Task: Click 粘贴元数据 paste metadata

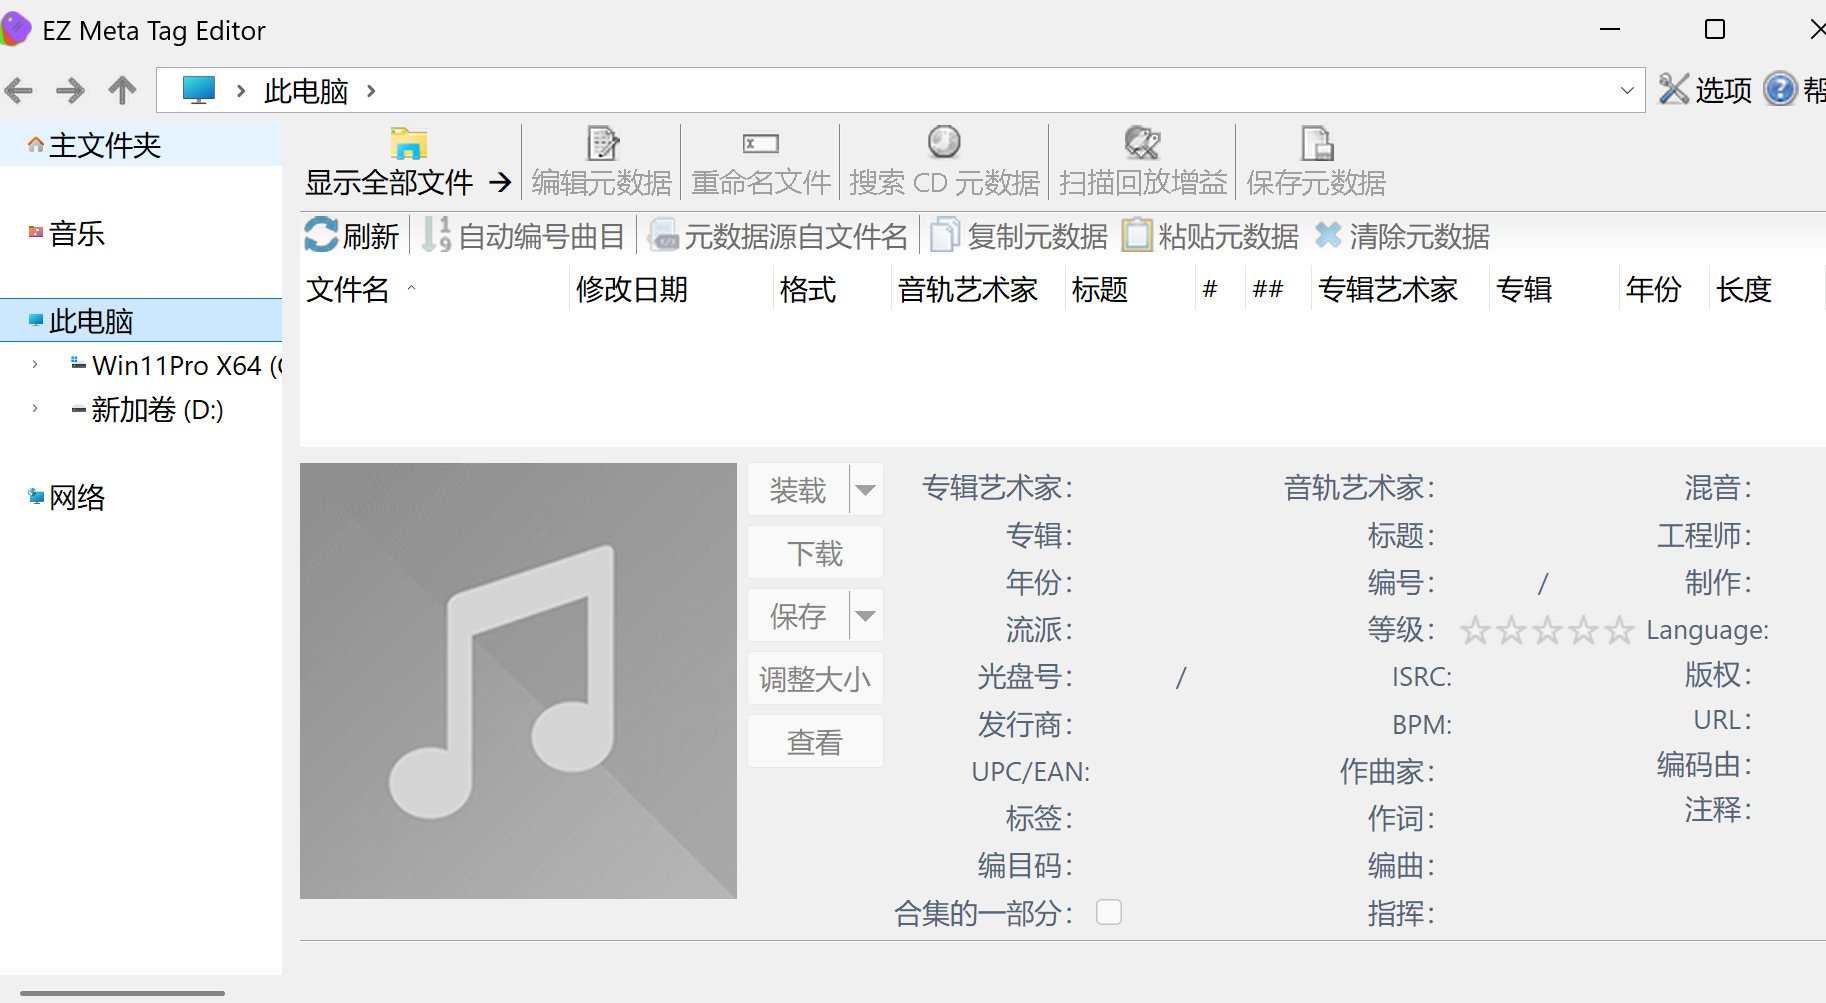Action: pos(1210,236)
